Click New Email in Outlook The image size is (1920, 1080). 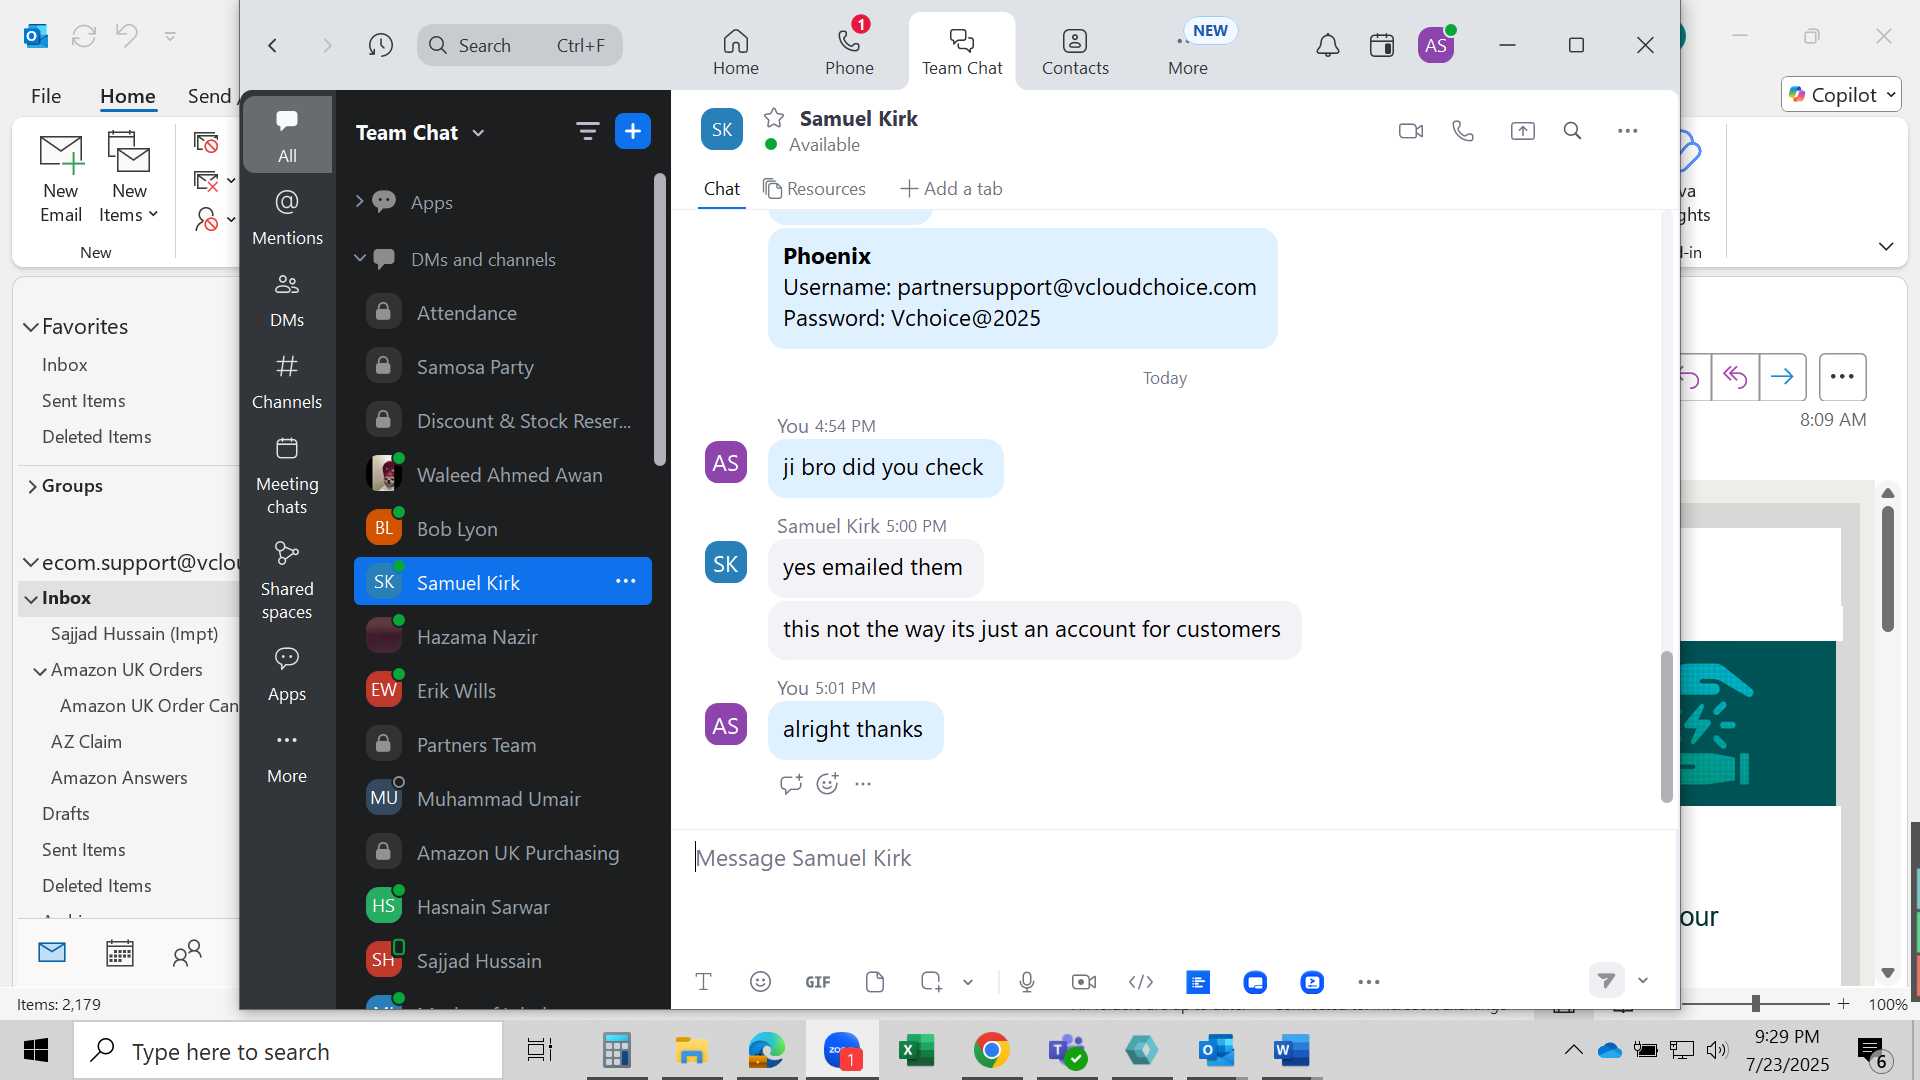point(60,178)
